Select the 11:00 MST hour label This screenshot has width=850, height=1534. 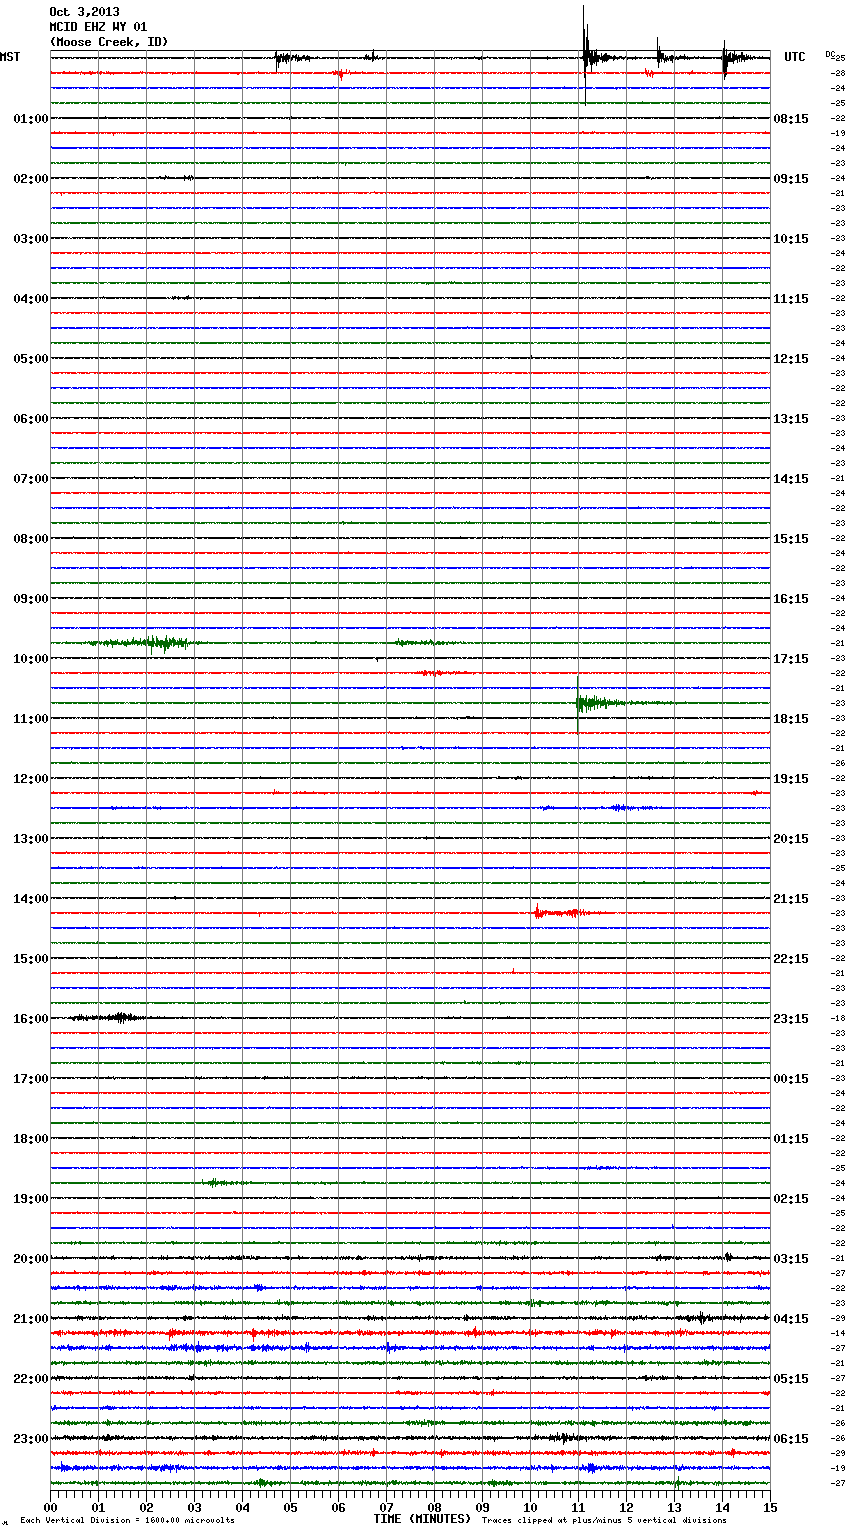[x=31, y=719]
